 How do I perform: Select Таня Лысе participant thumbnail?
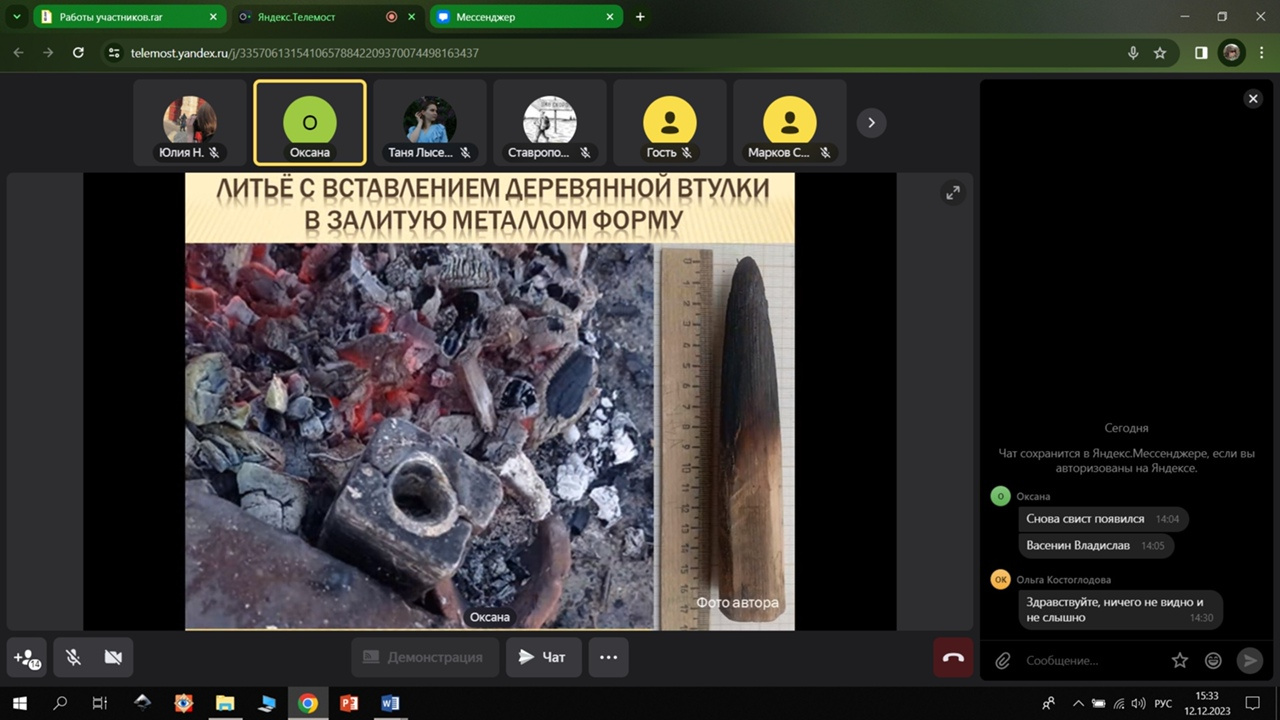pyautogui.click(x=430, y=123)
